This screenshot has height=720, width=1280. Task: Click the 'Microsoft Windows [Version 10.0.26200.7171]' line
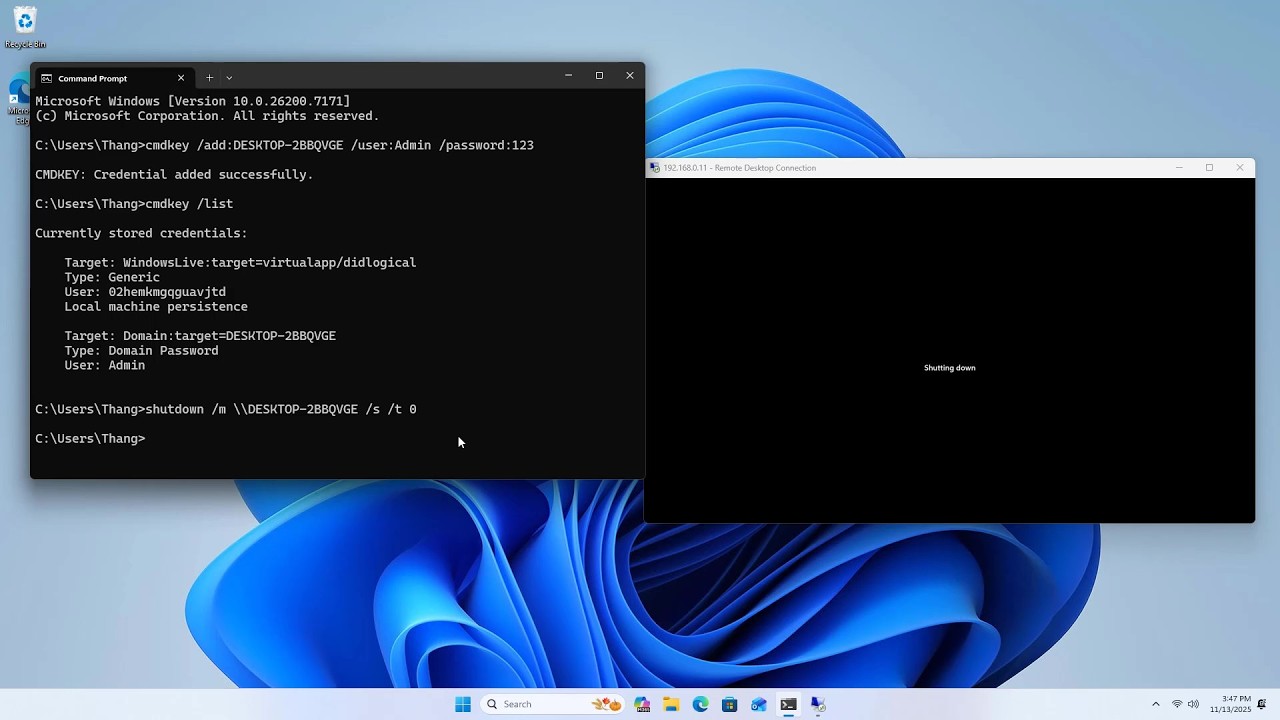193,101
